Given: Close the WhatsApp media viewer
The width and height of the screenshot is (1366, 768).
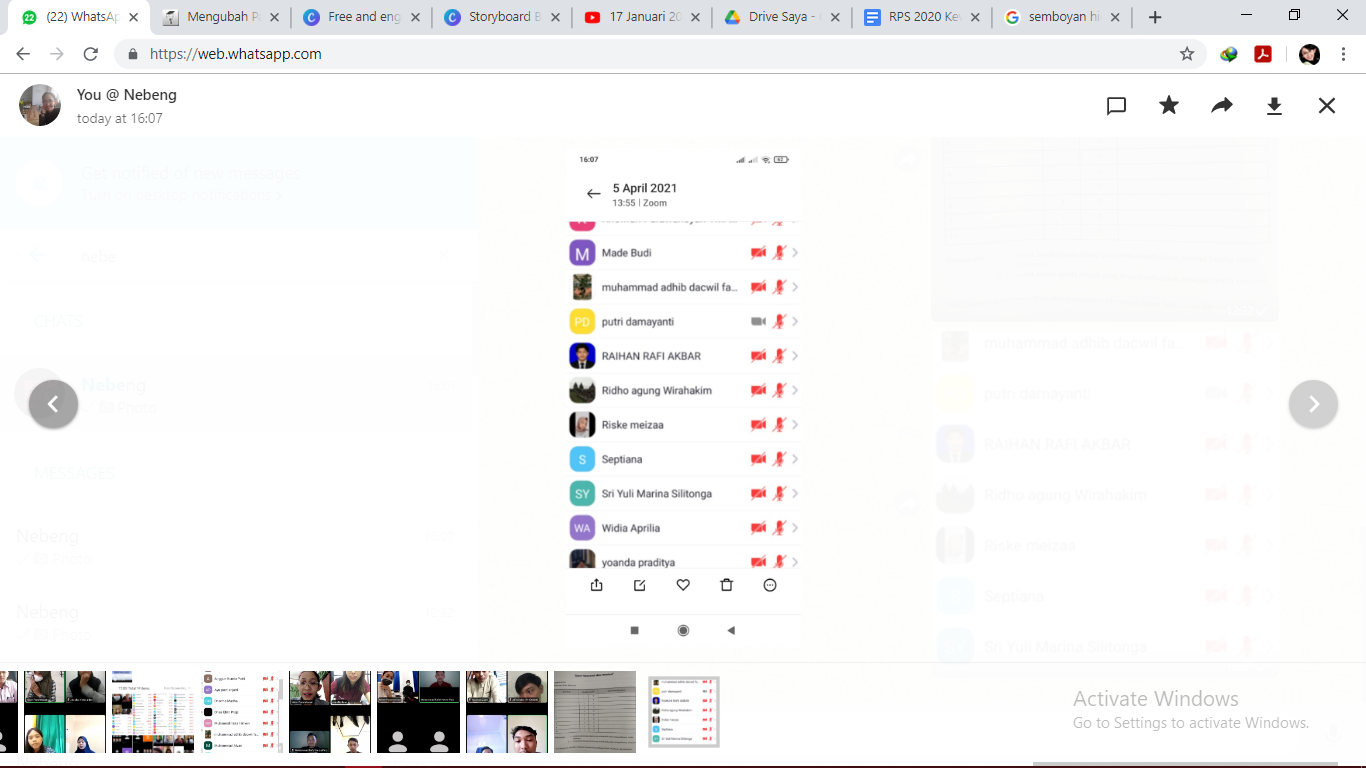Looking at the screenshot, I should click(1327, 105).
